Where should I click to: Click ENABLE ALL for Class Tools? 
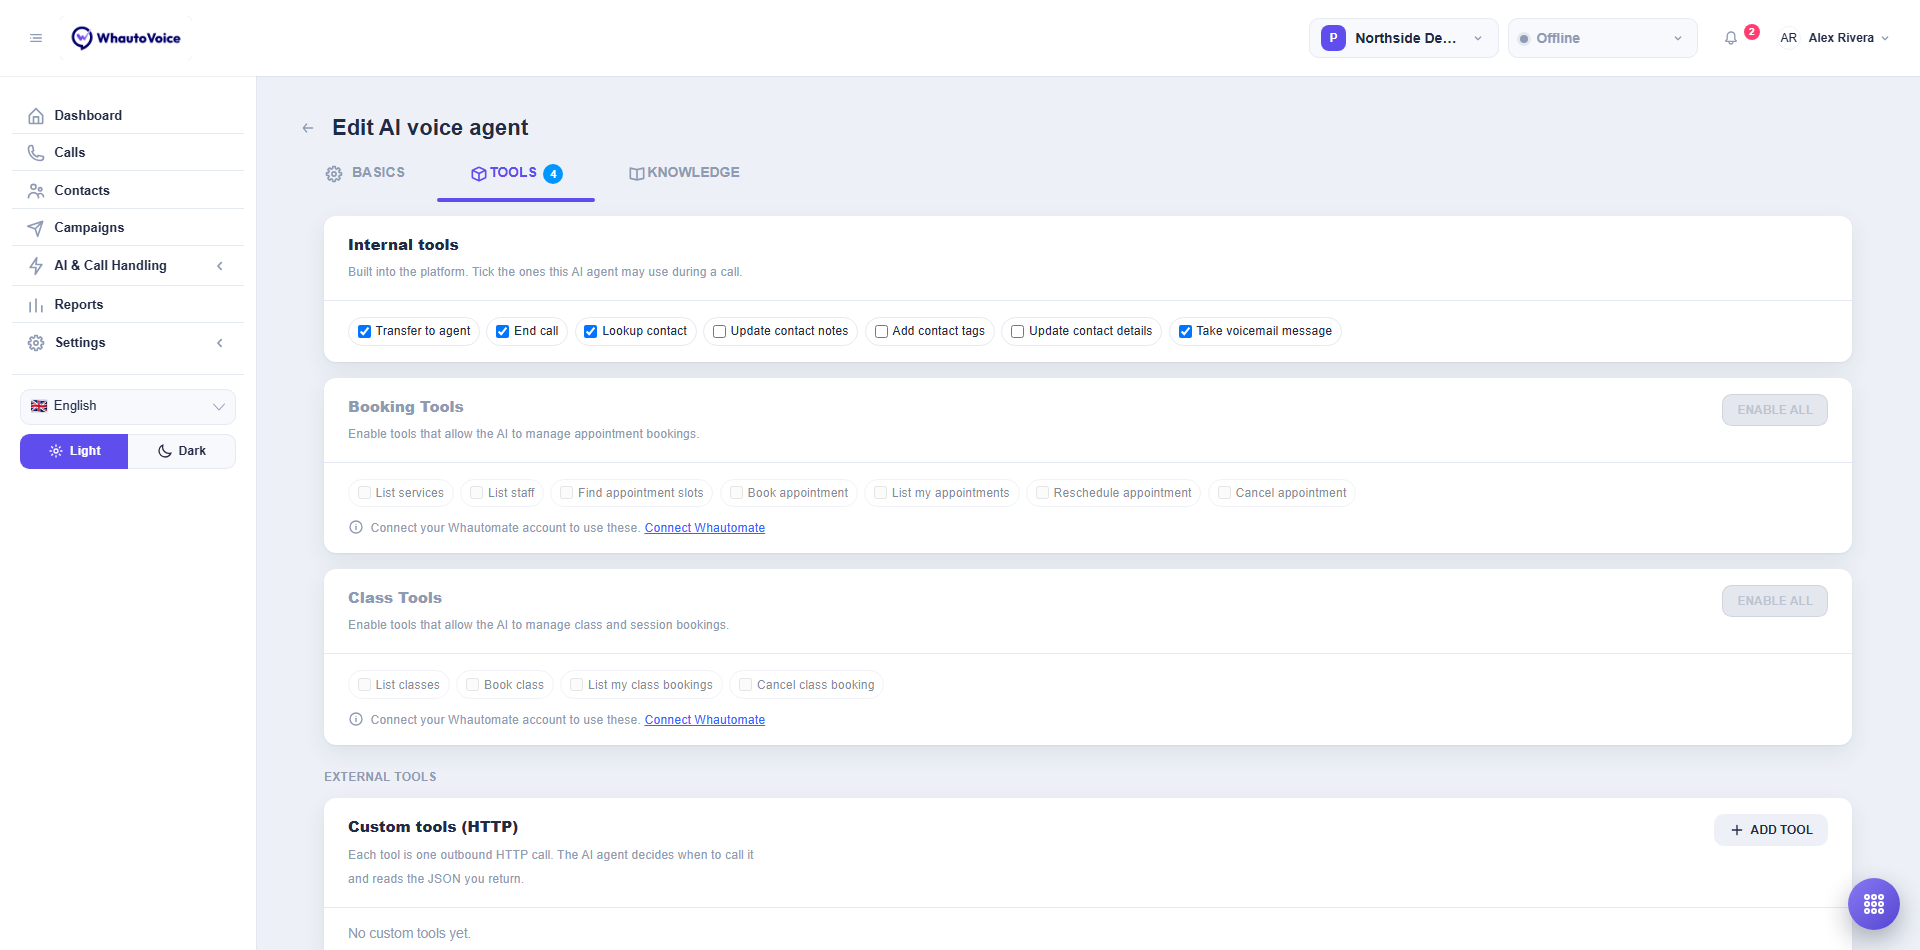[x=1774, y=601]
